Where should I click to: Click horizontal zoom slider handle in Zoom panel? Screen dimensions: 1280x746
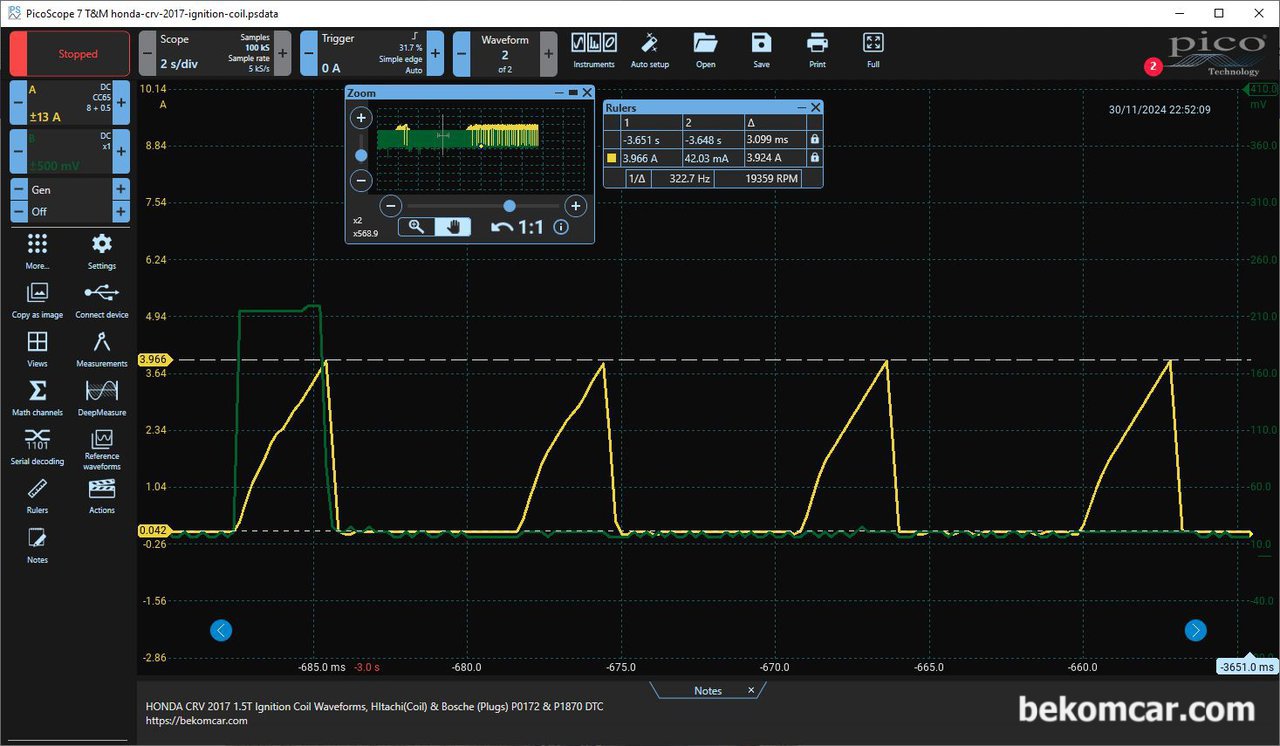coord(510,205)
